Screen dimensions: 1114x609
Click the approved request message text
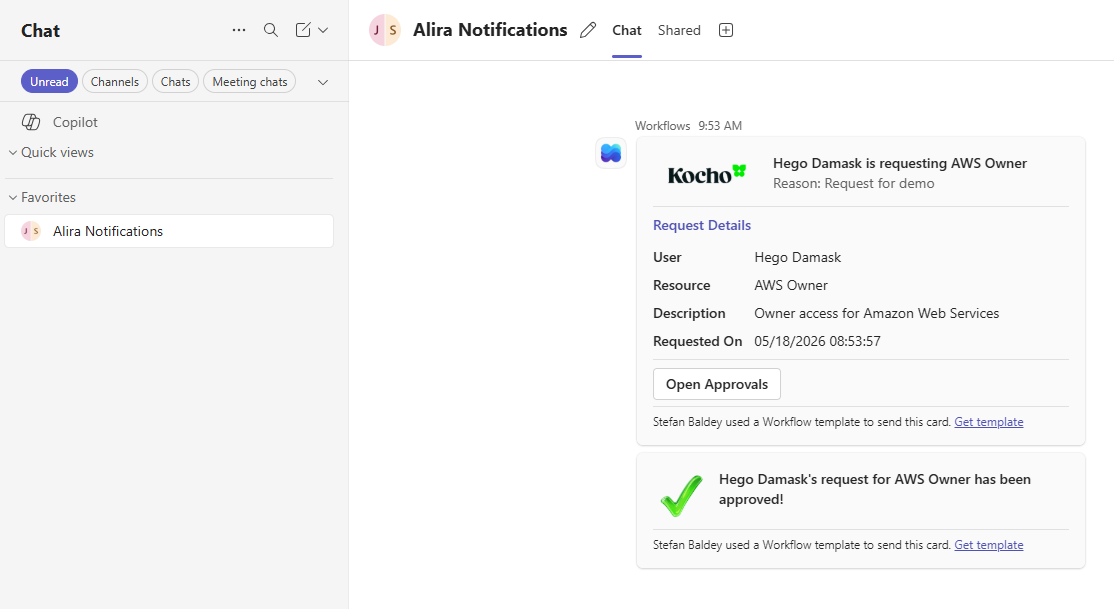(x=875, y=489)
